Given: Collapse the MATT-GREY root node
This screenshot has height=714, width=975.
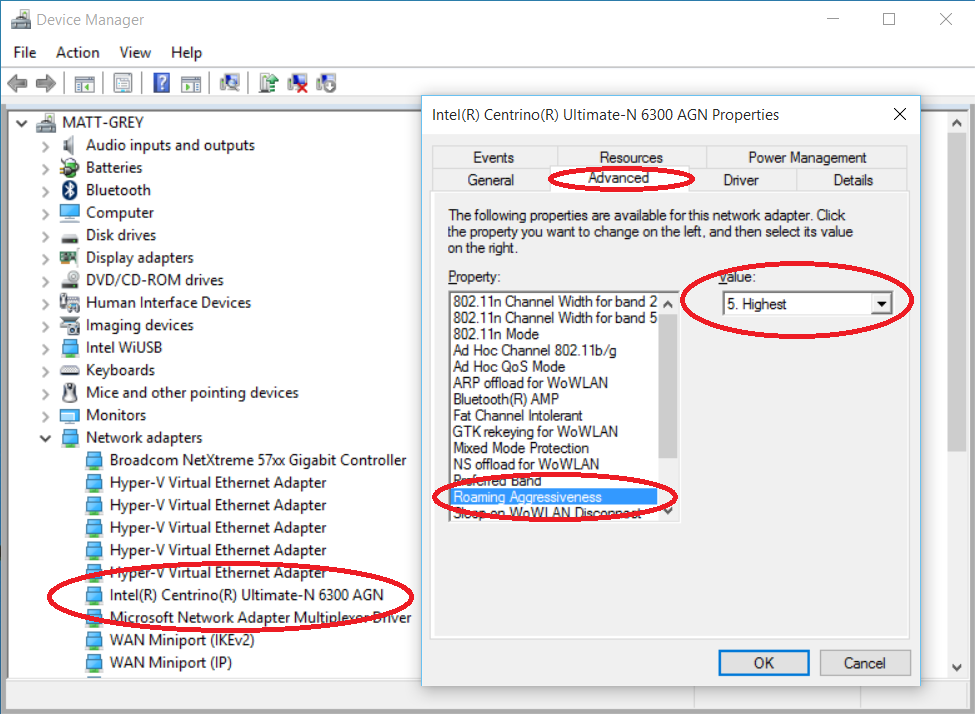Looking at the screenshot, I should pyautogui.click(x=22, y=123).
